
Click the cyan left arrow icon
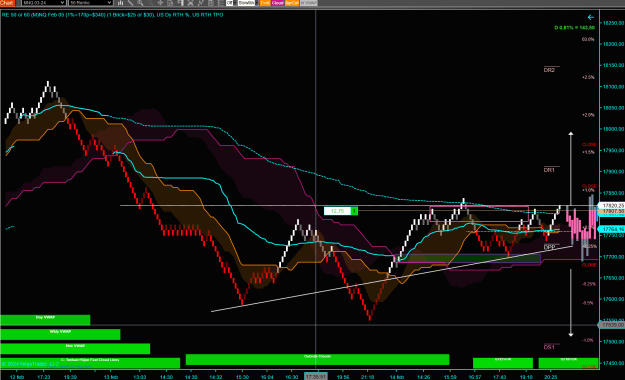click(591, 17)
